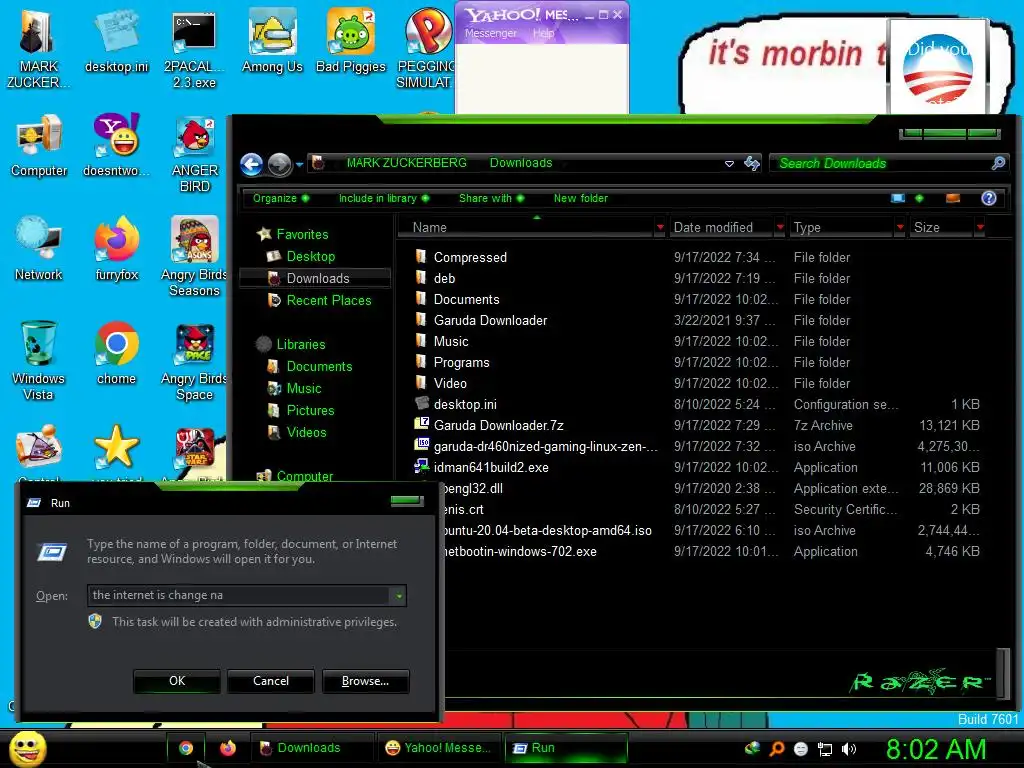Expand the address bar previous locations dropdown
The height and width of the screenshot is (768, 1024).
[729, 164]
